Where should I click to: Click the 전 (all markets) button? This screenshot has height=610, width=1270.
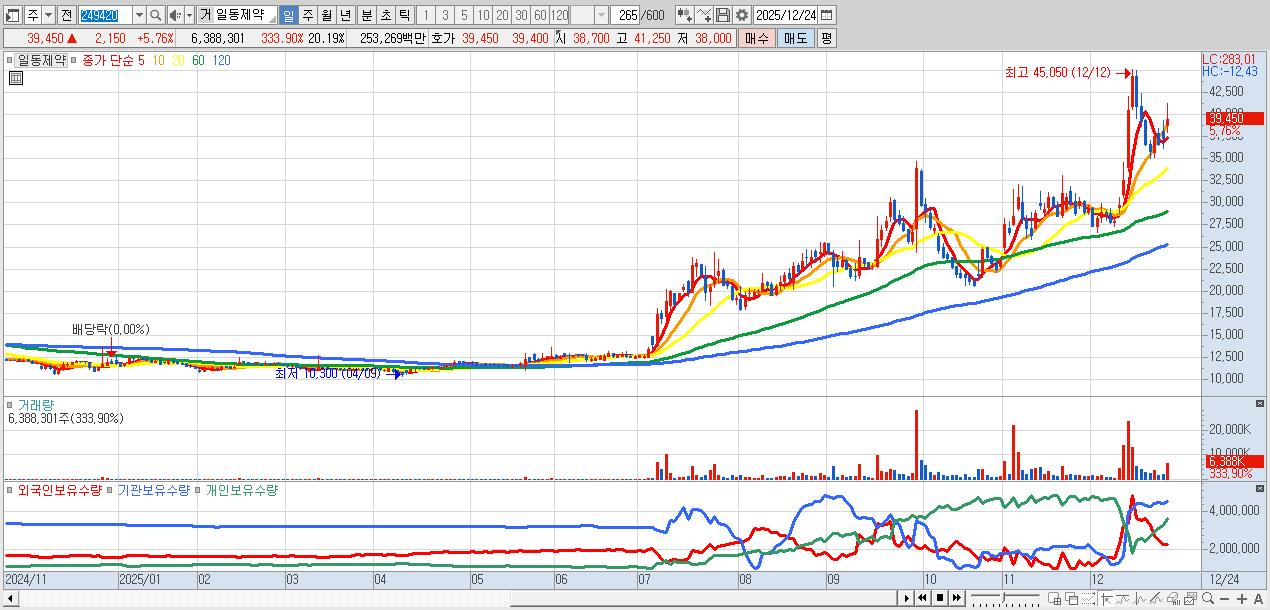click(x=66, y=15)
